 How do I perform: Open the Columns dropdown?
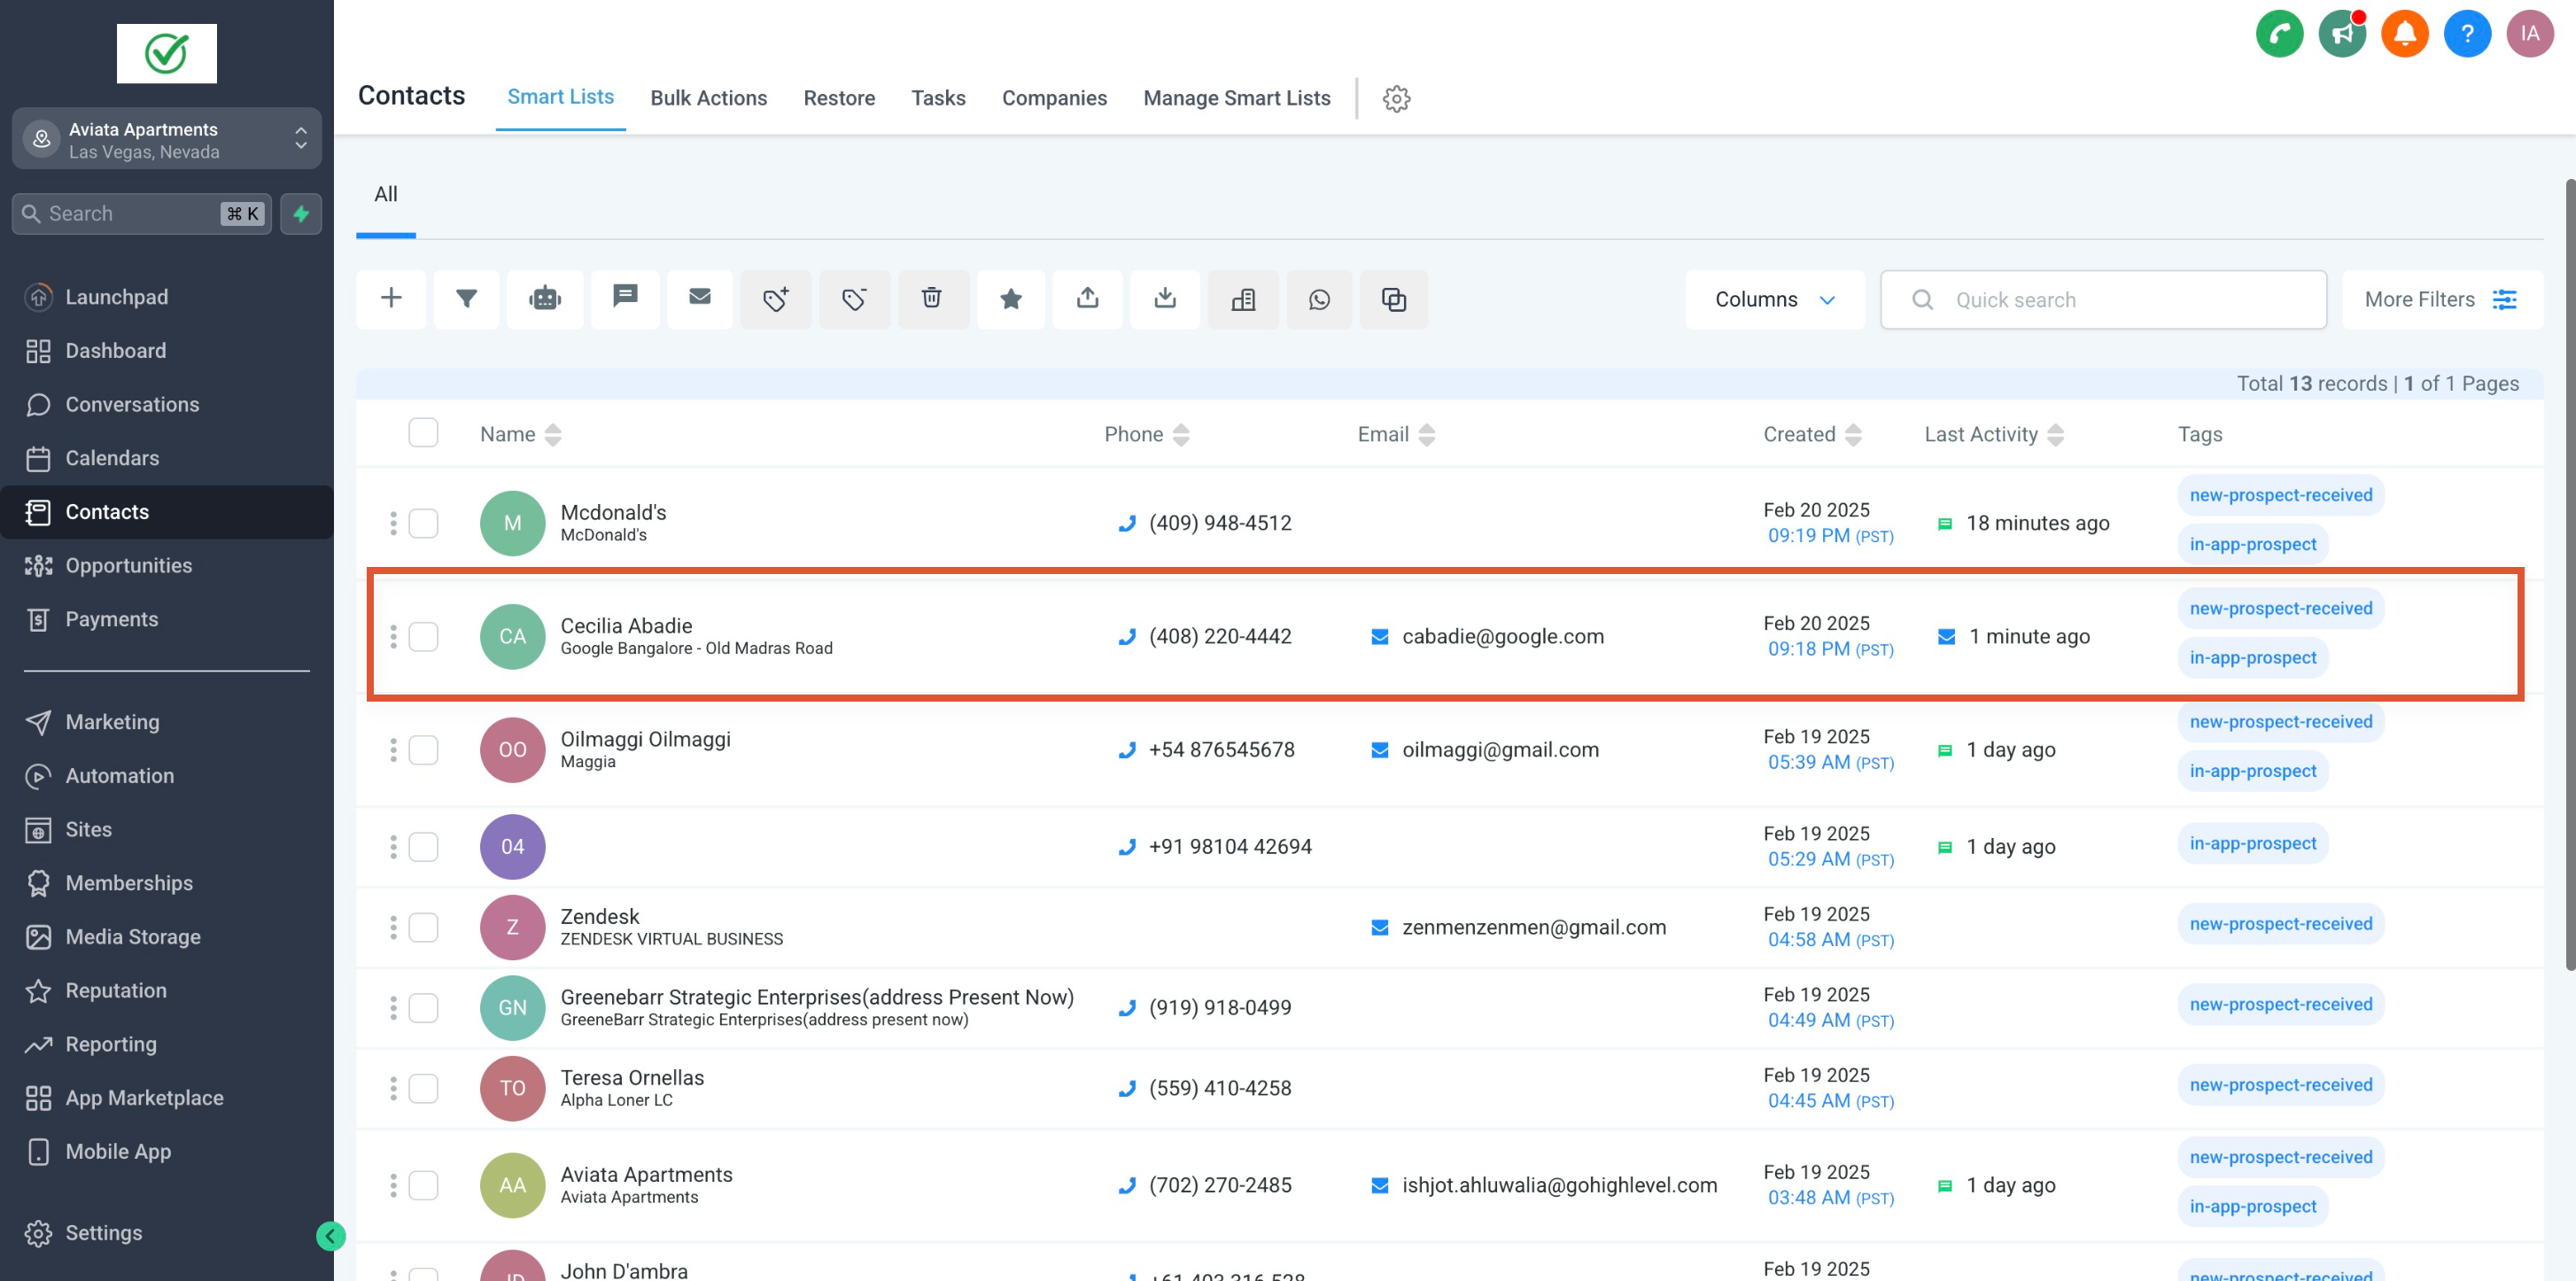tap(1774, 299)
